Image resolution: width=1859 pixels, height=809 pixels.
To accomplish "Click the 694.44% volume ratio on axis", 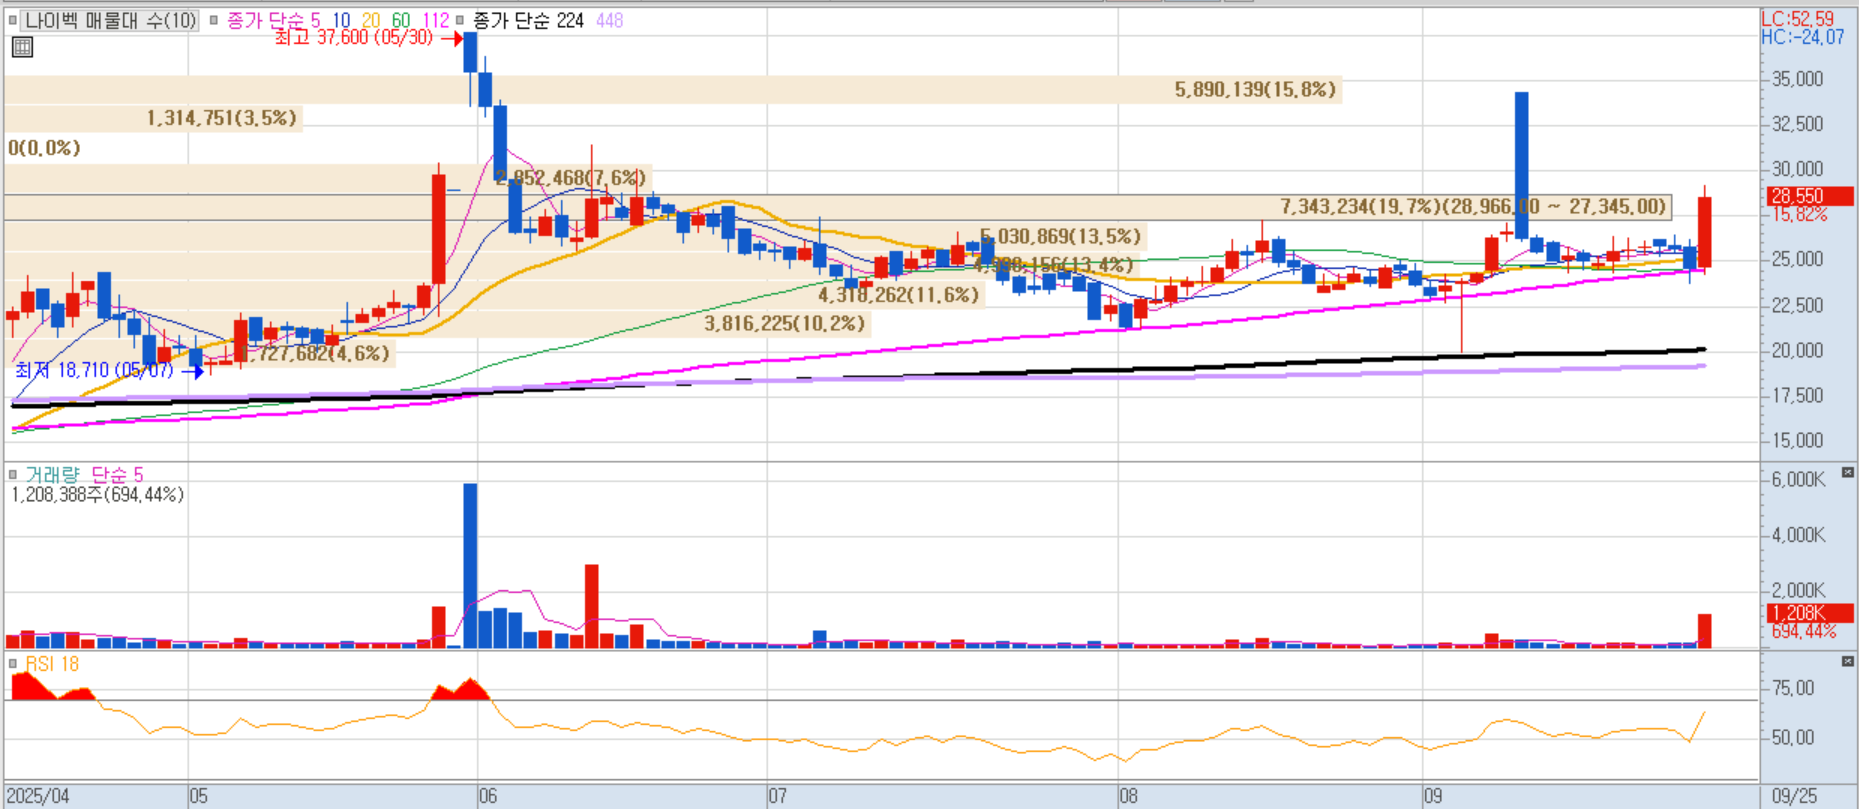I will (1804, 631).
